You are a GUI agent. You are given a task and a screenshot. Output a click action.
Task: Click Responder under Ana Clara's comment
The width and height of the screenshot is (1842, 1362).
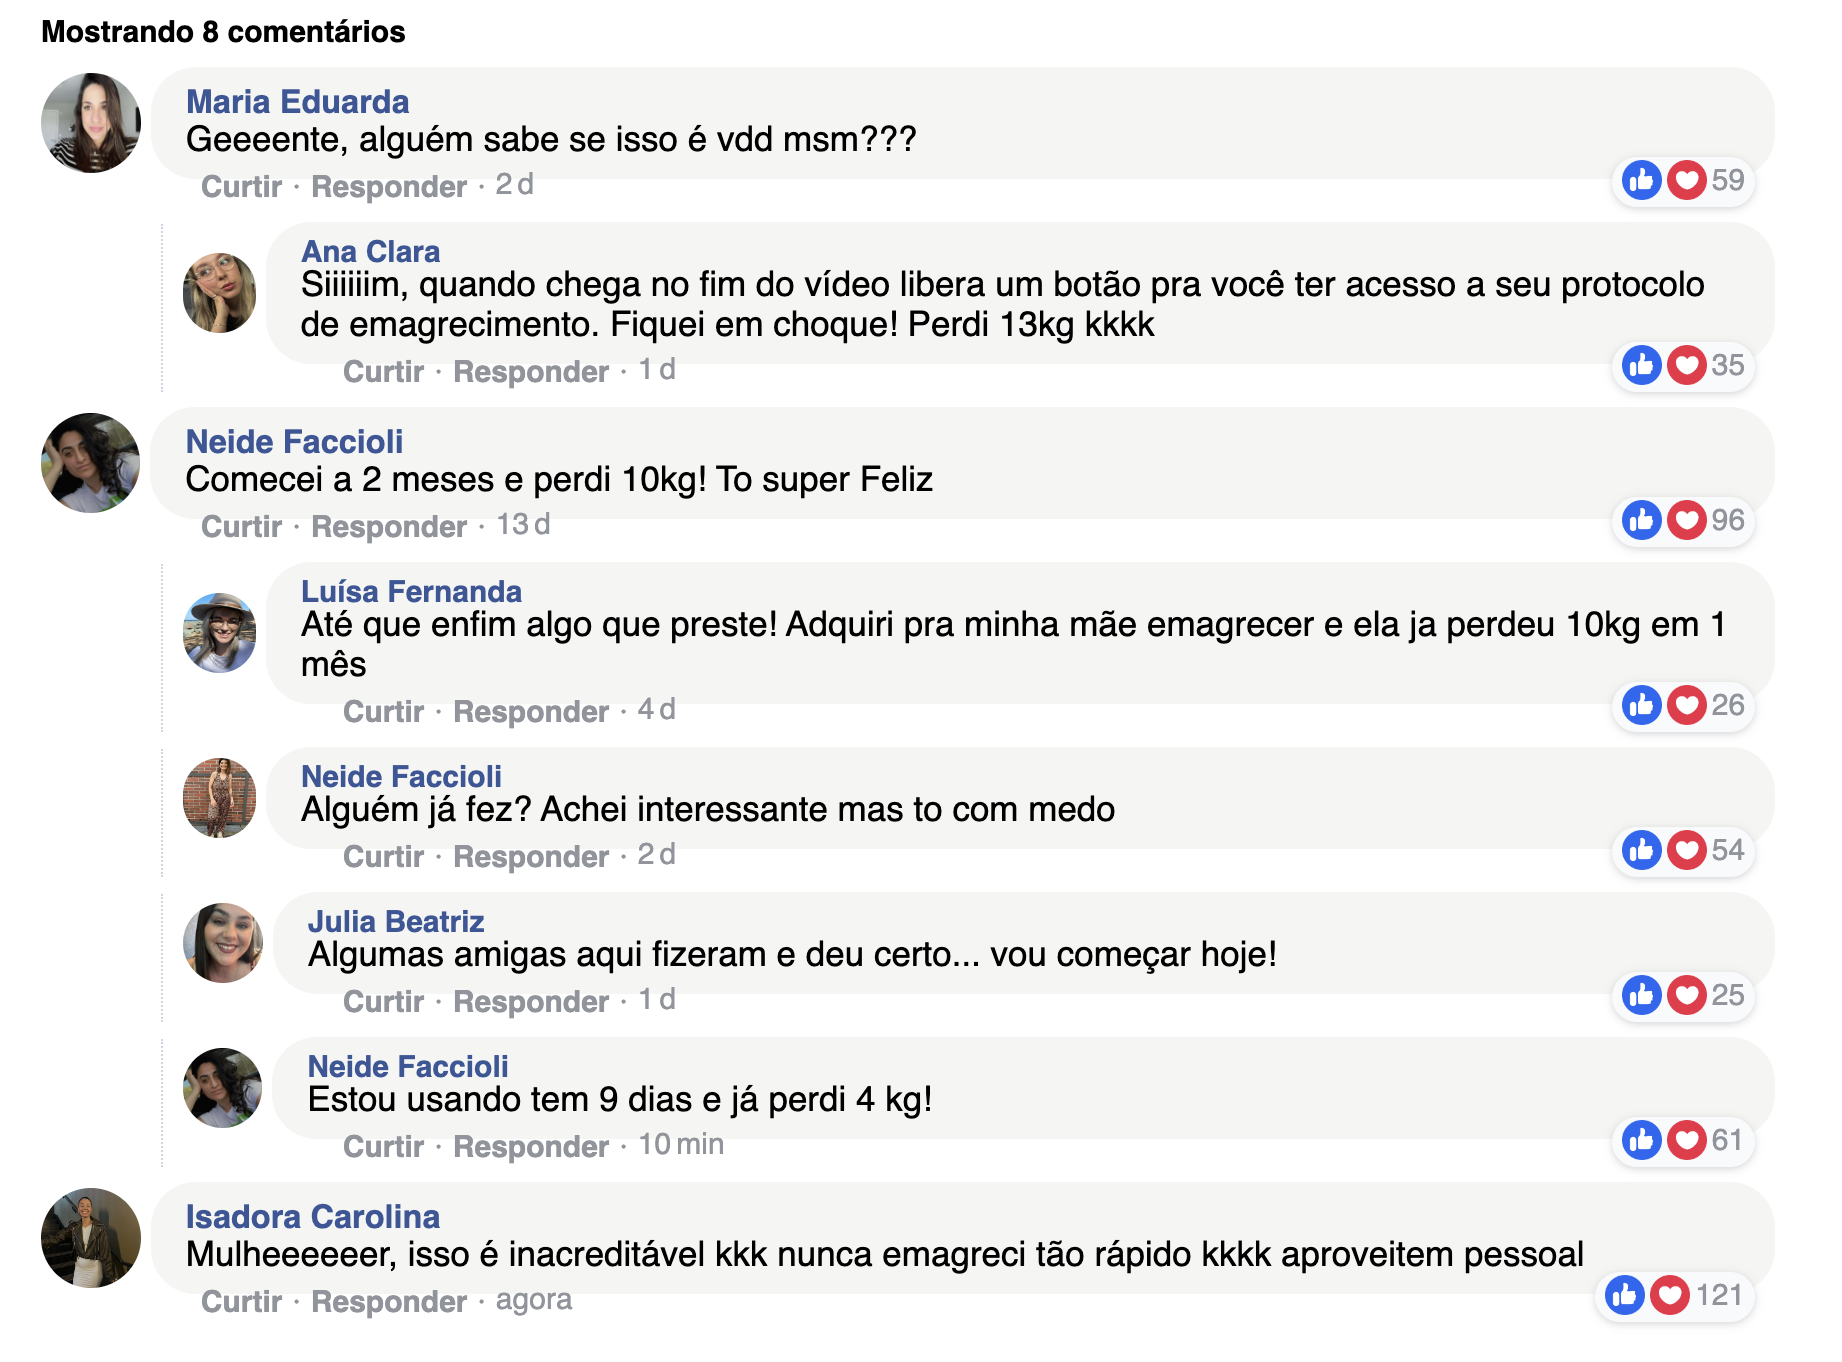531,372
